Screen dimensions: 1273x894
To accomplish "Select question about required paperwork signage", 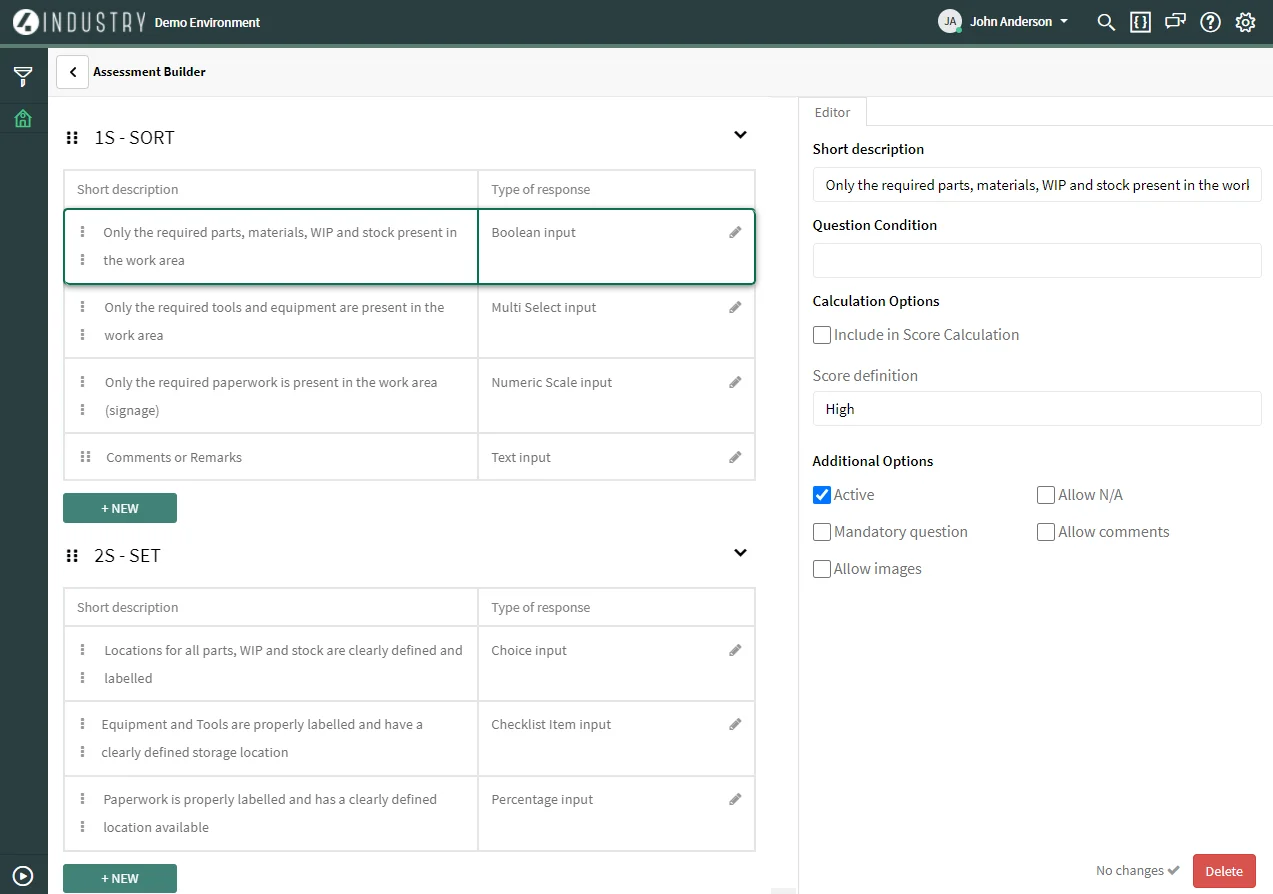I will click(271, 396).
